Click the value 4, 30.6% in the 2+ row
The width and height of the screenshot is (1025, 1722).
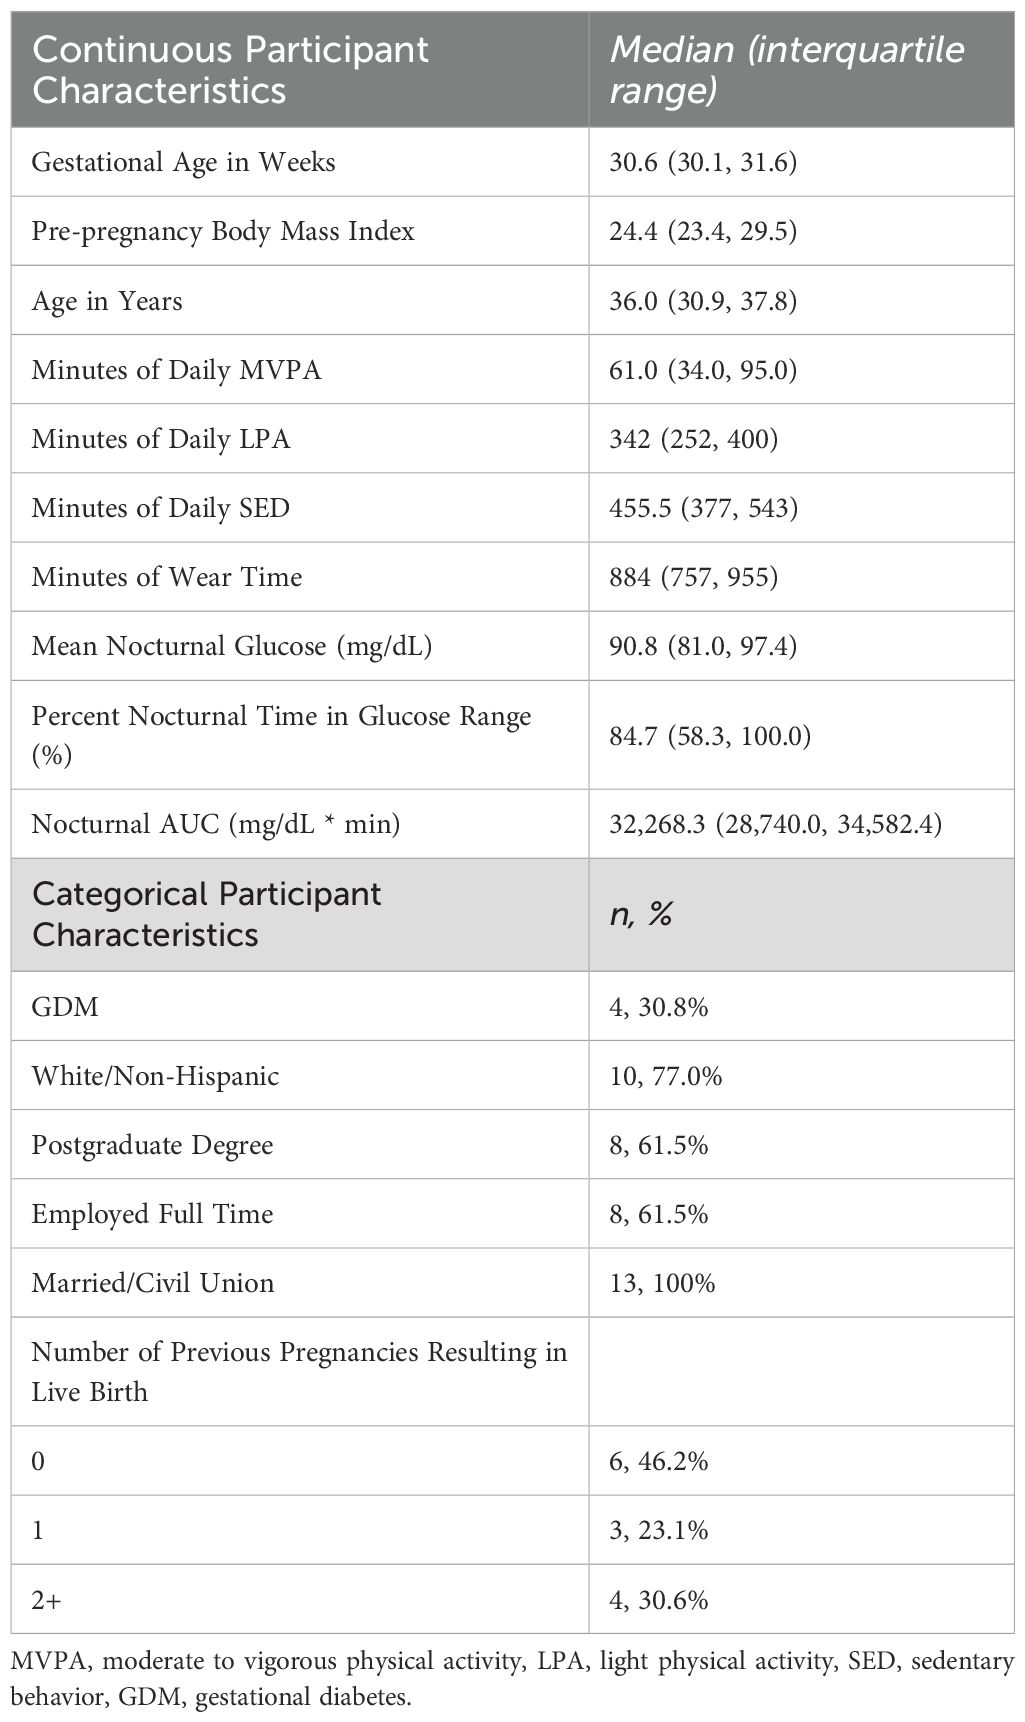pos(659,1600)
